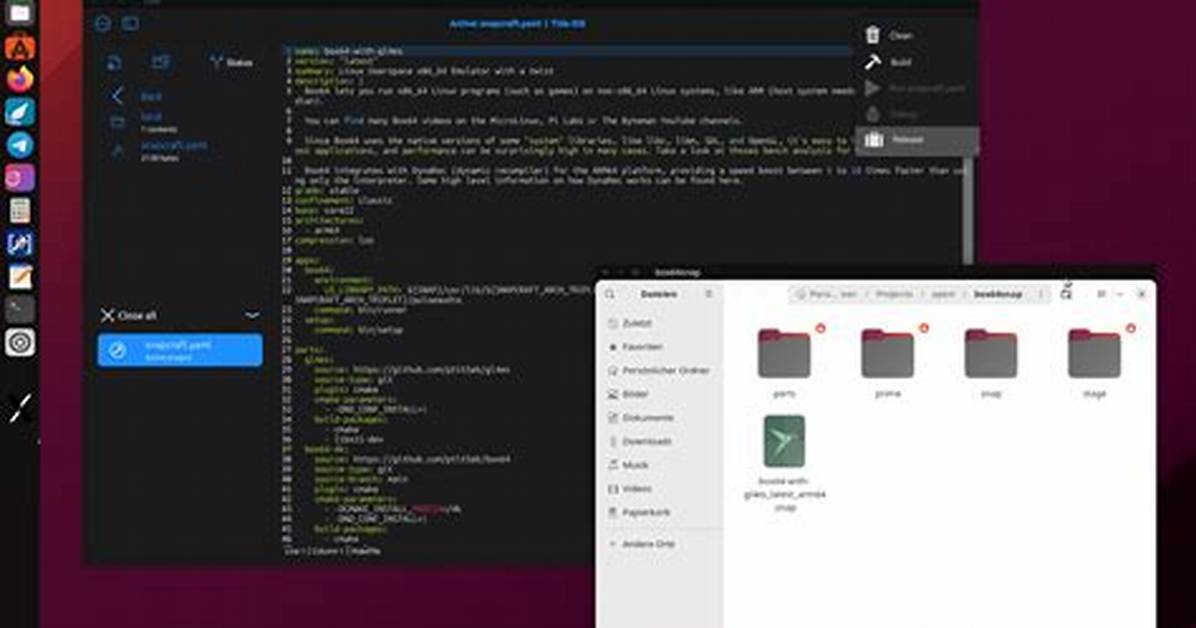Open Andere Orte in Dateien sidebar
The width and height of the screenshot is (1196, 628).
661,544
